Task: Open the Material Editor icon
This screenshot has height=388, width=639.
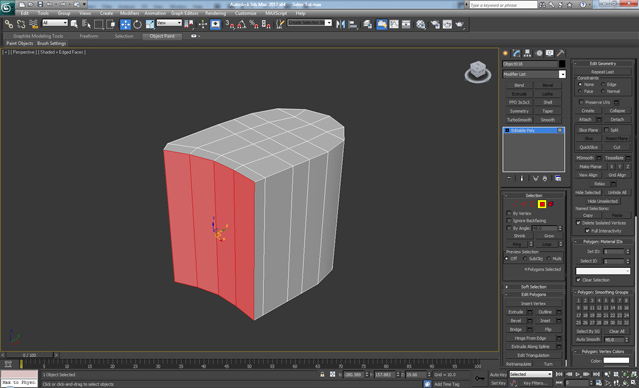Action: (421, 24)
